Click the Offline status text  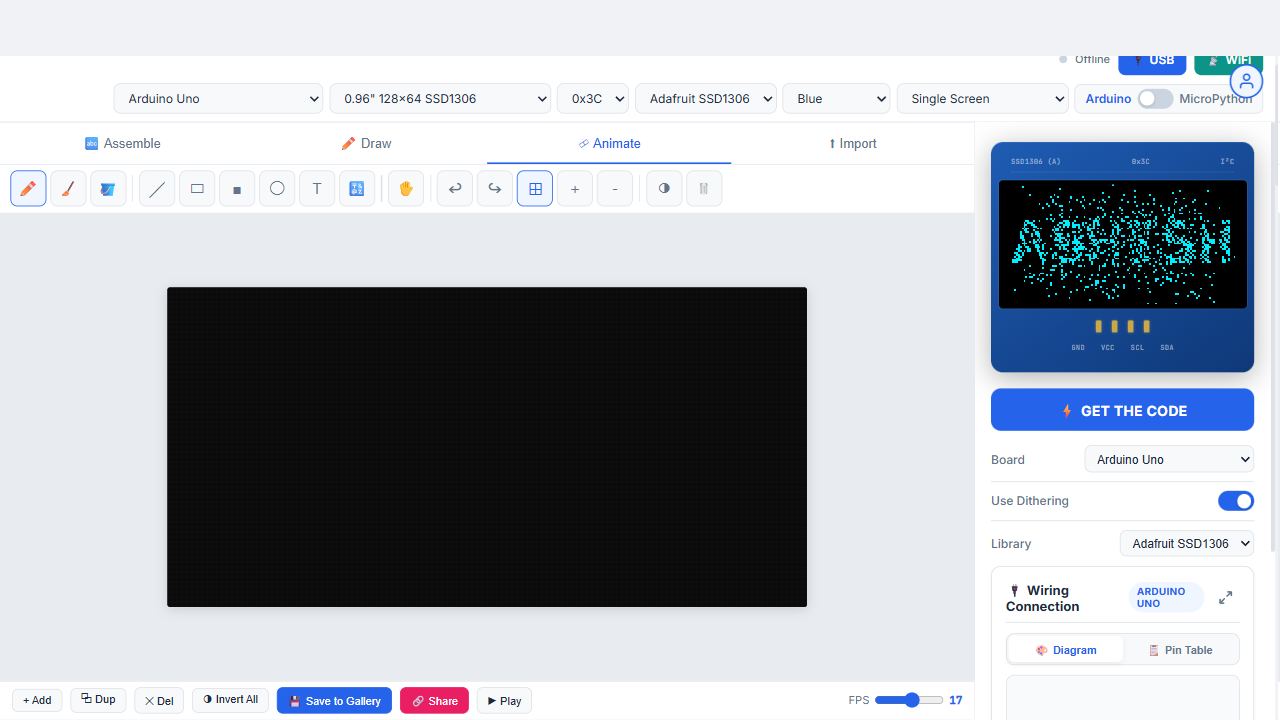click(1092, 59)
